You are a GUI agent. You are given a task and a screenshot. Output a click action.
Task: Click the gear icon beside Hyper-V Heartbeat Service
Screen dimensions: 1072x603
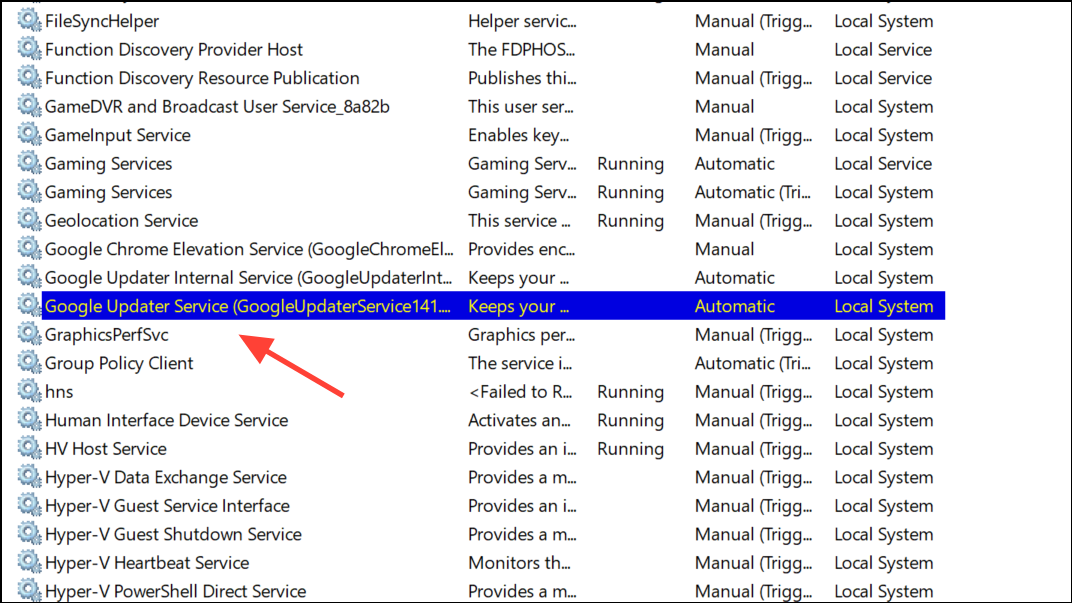coord(30,563)
